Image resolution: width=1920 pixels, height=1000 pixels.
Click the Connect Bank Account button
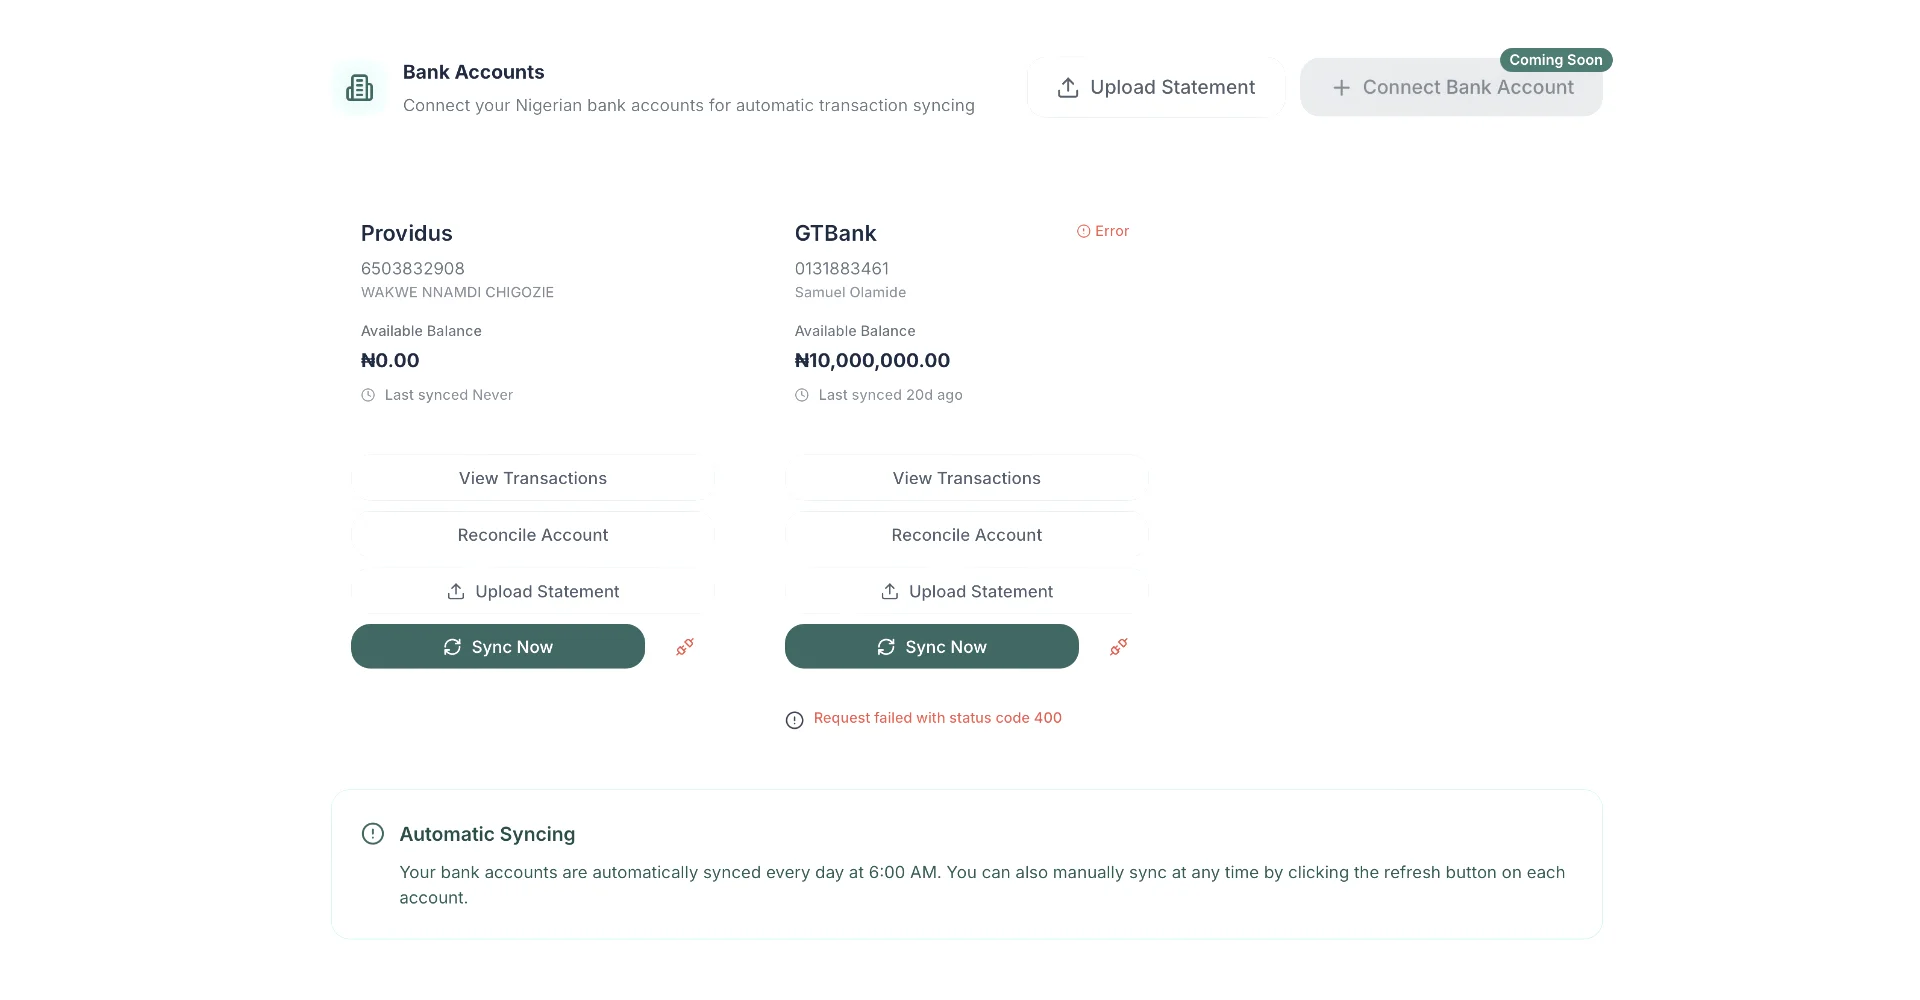coord(1451,87)
